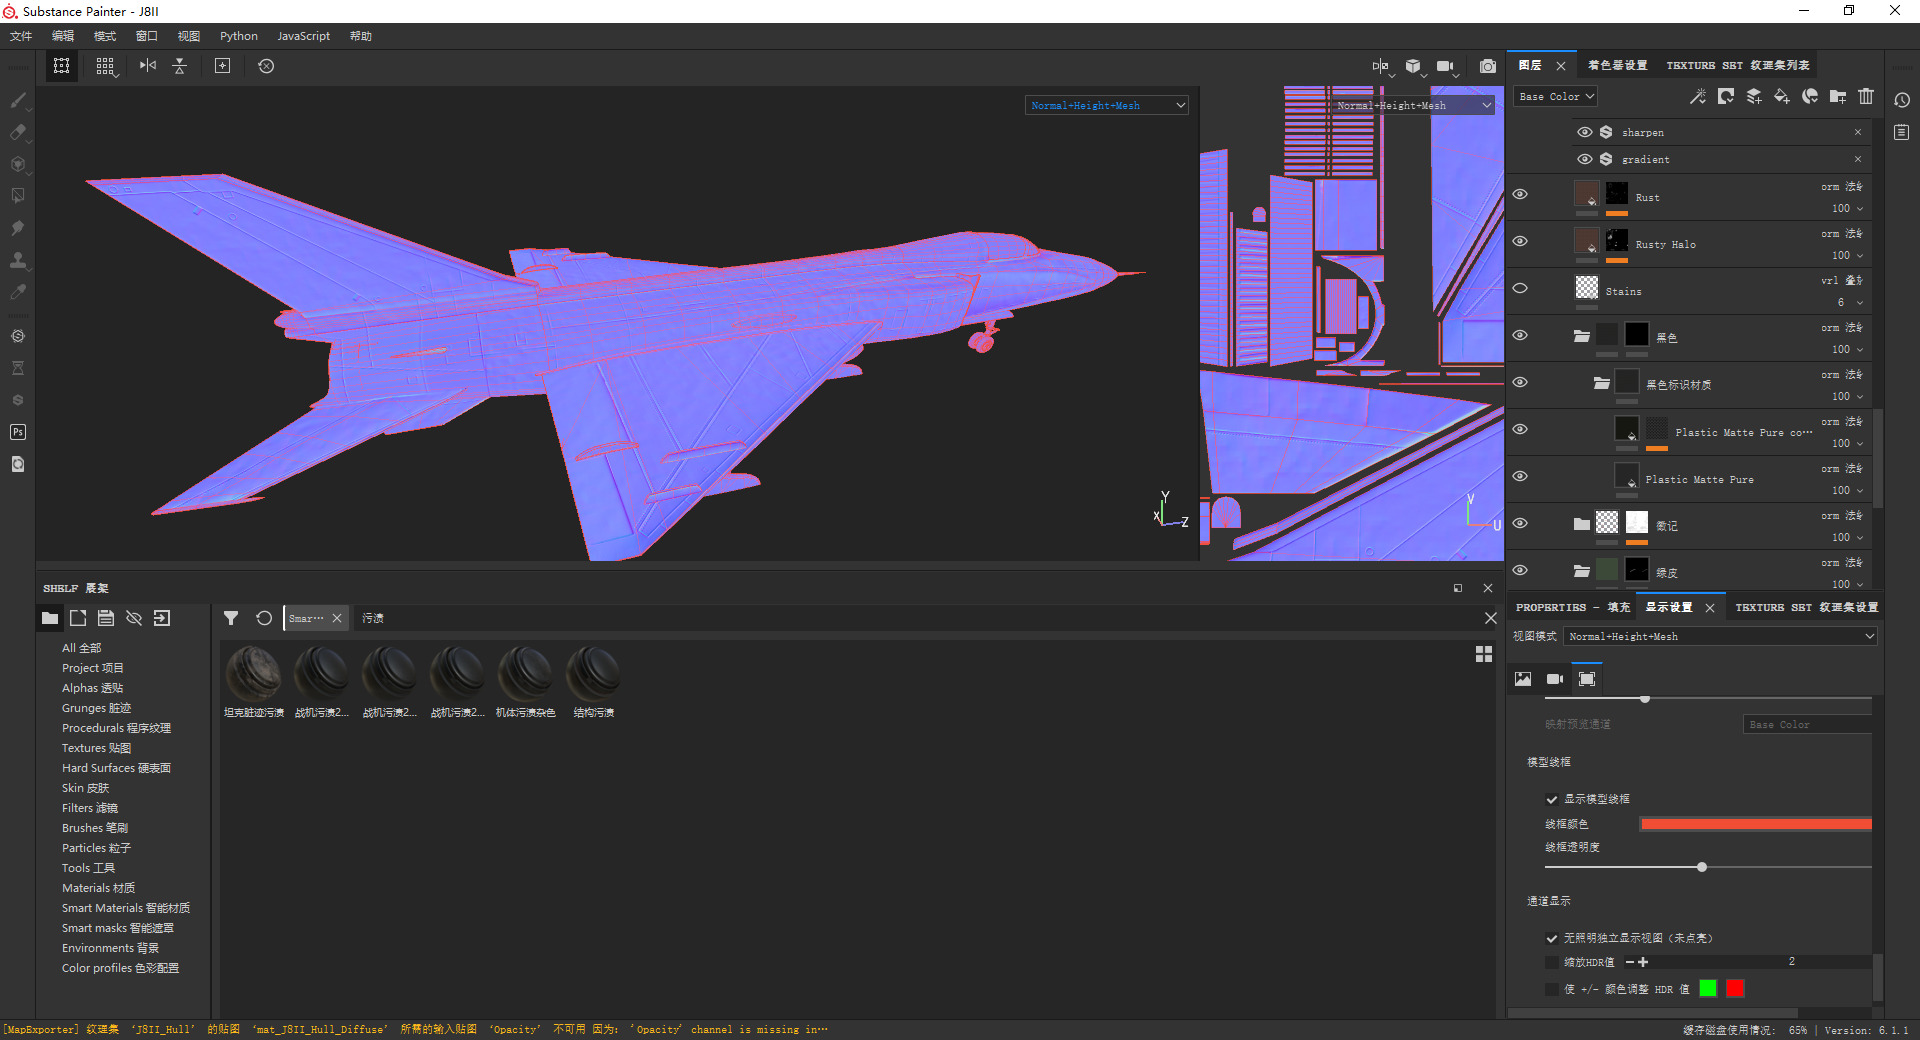Viewport: 1920px width, 1040px height.
Task: Toggle the symmetry tool in top toolbar
Action: pyautogui.click(x=148, y=66)
